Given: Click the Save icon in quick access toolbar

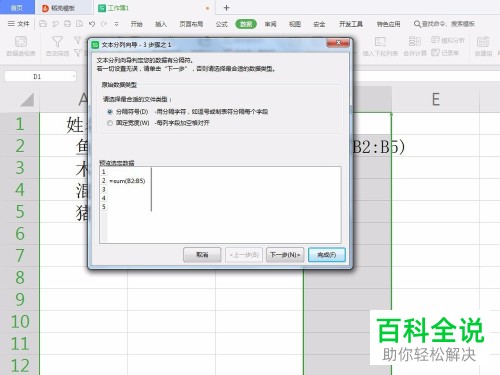Looking at the screenshot, I should 43,24.
